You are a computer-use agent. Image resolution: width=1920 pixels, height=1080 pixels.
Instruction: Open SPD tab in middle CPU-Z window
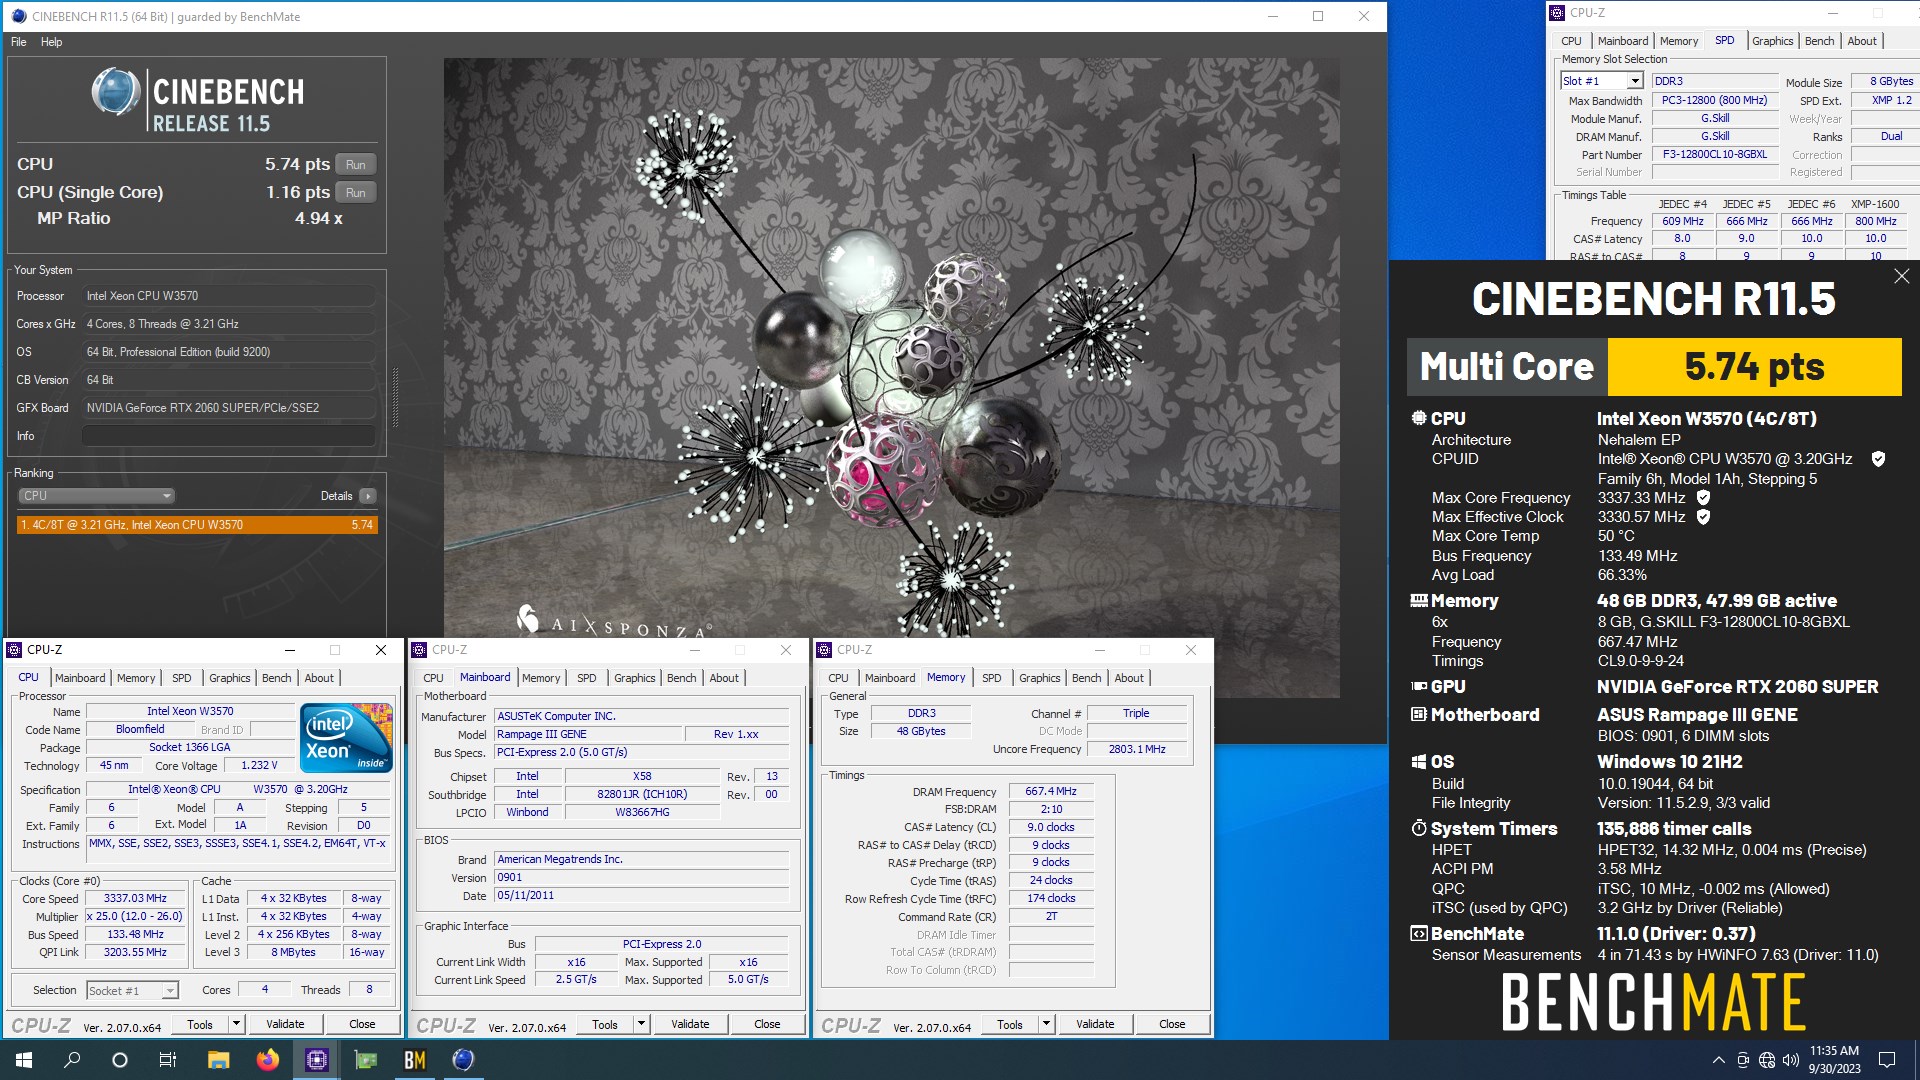pyautogui.click(x=587, y=678)
